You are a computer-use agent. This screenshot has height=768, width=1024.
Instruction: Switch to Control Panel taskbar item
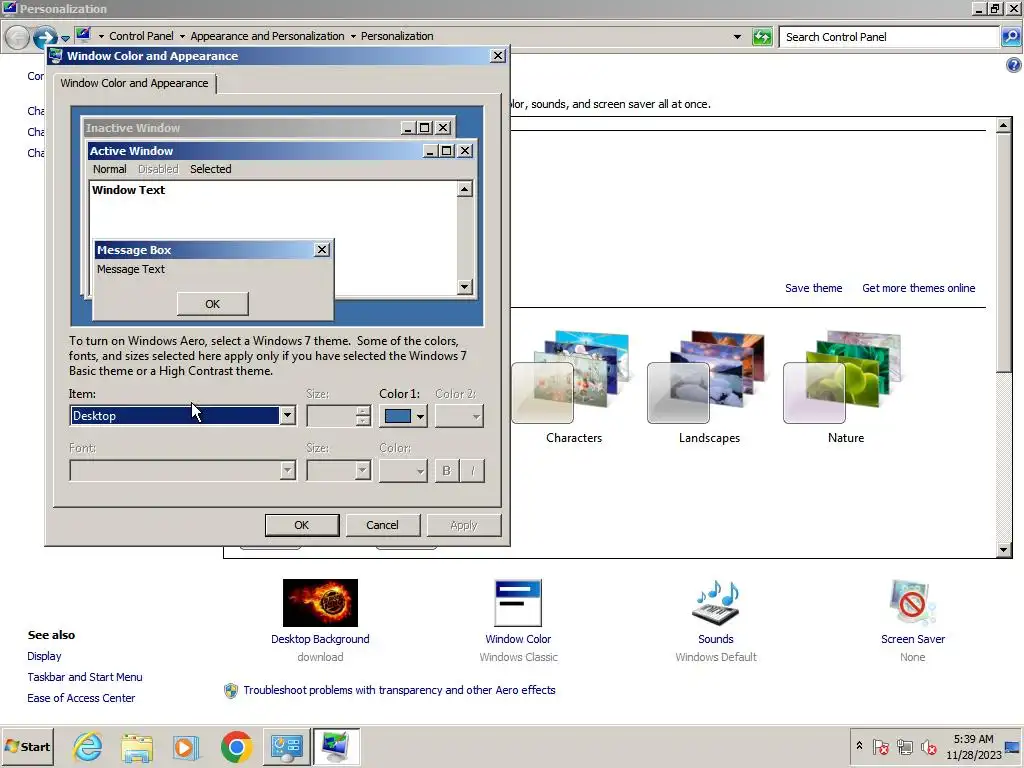coord(287,746)
